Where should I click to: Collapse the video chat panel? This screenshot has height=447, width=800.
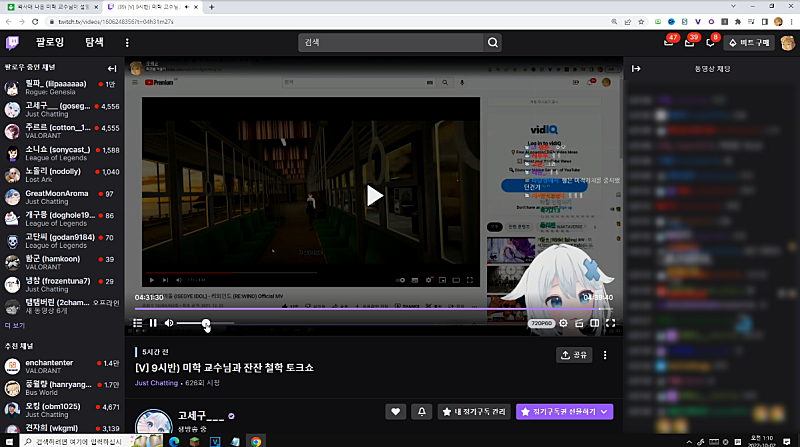click(x=636, y=68)
